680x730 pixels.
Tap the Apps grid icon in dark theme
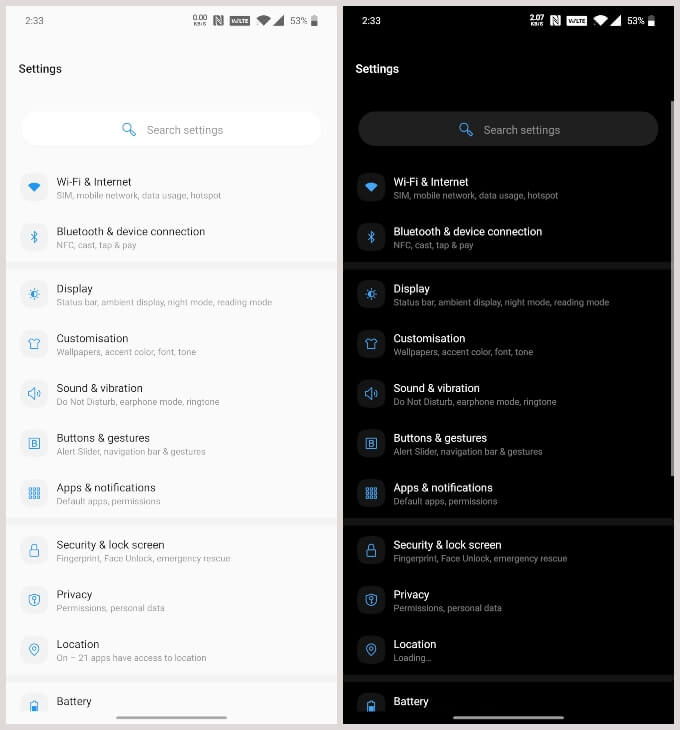(x=371, y=493)
